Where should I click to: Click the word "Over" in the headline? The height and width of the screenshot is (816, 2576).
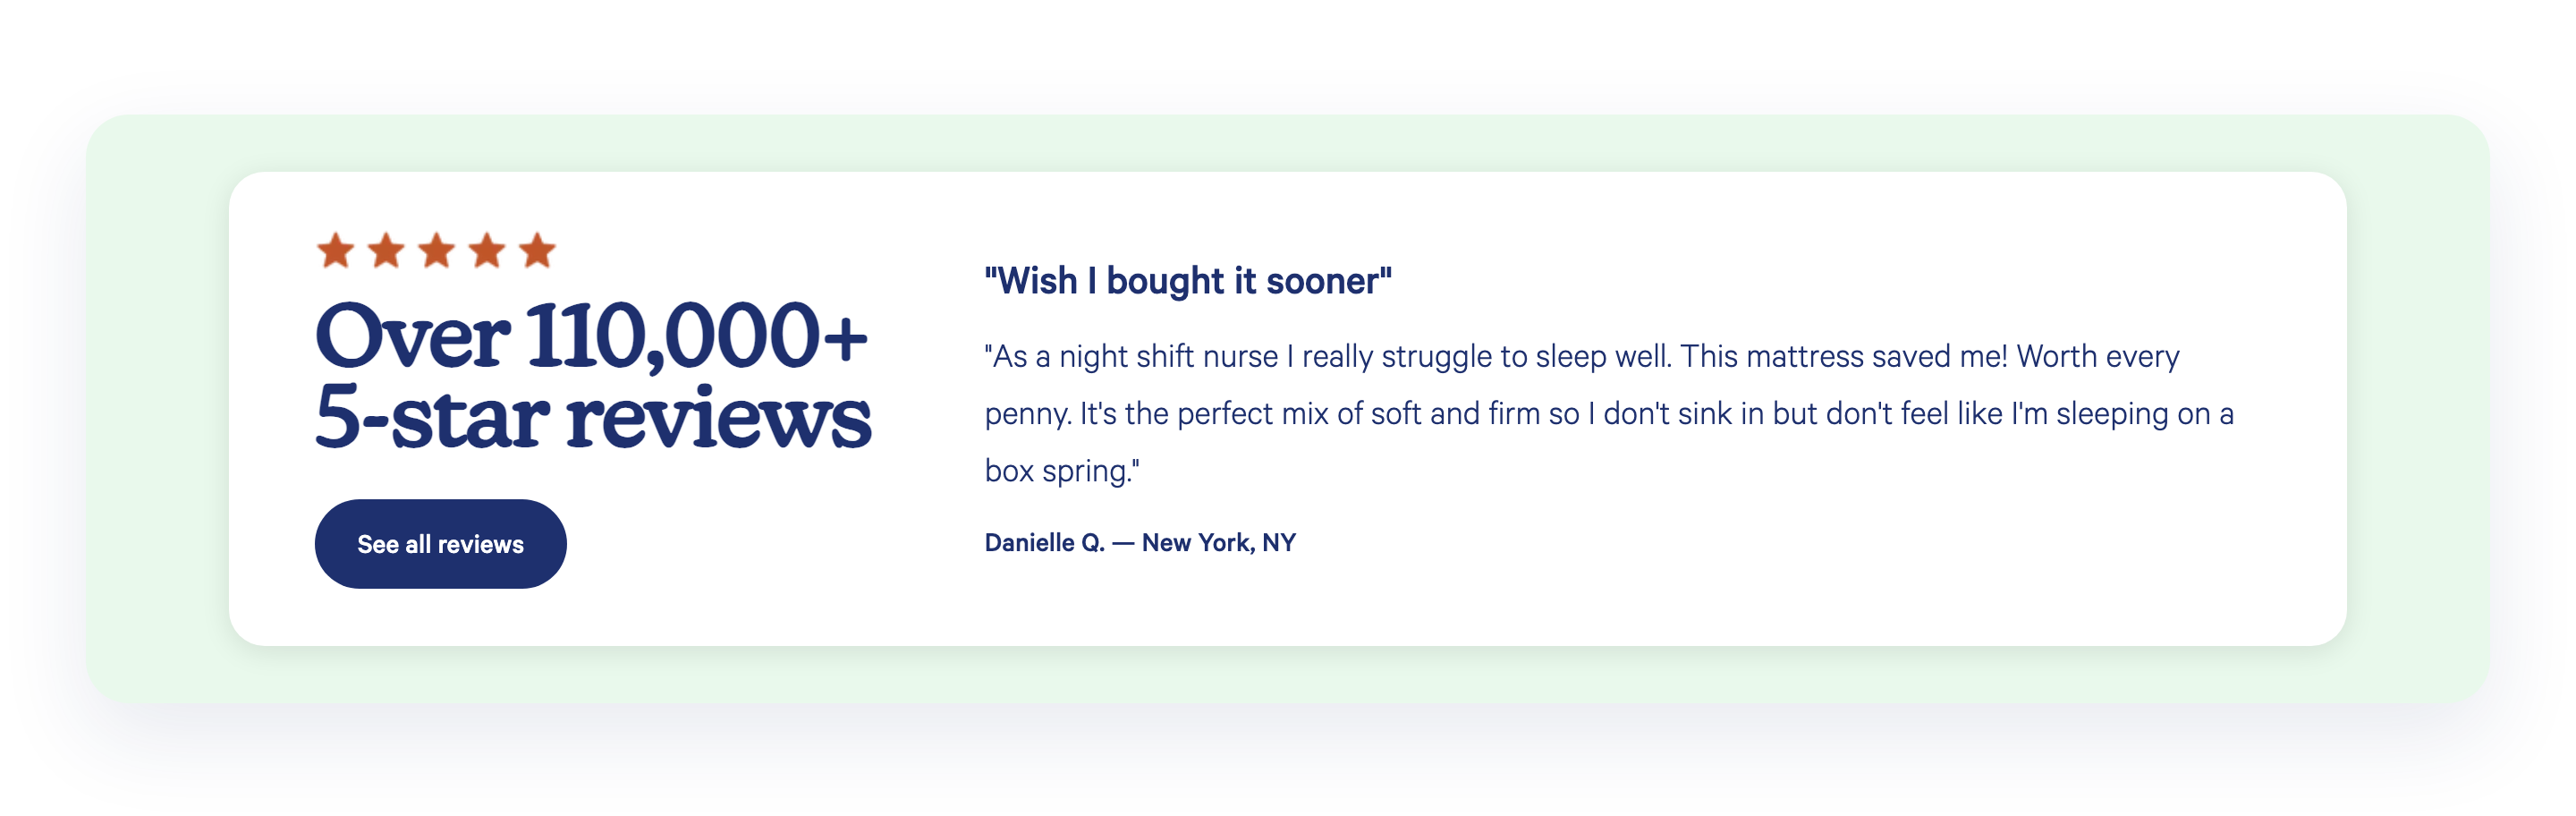point(413,337)
